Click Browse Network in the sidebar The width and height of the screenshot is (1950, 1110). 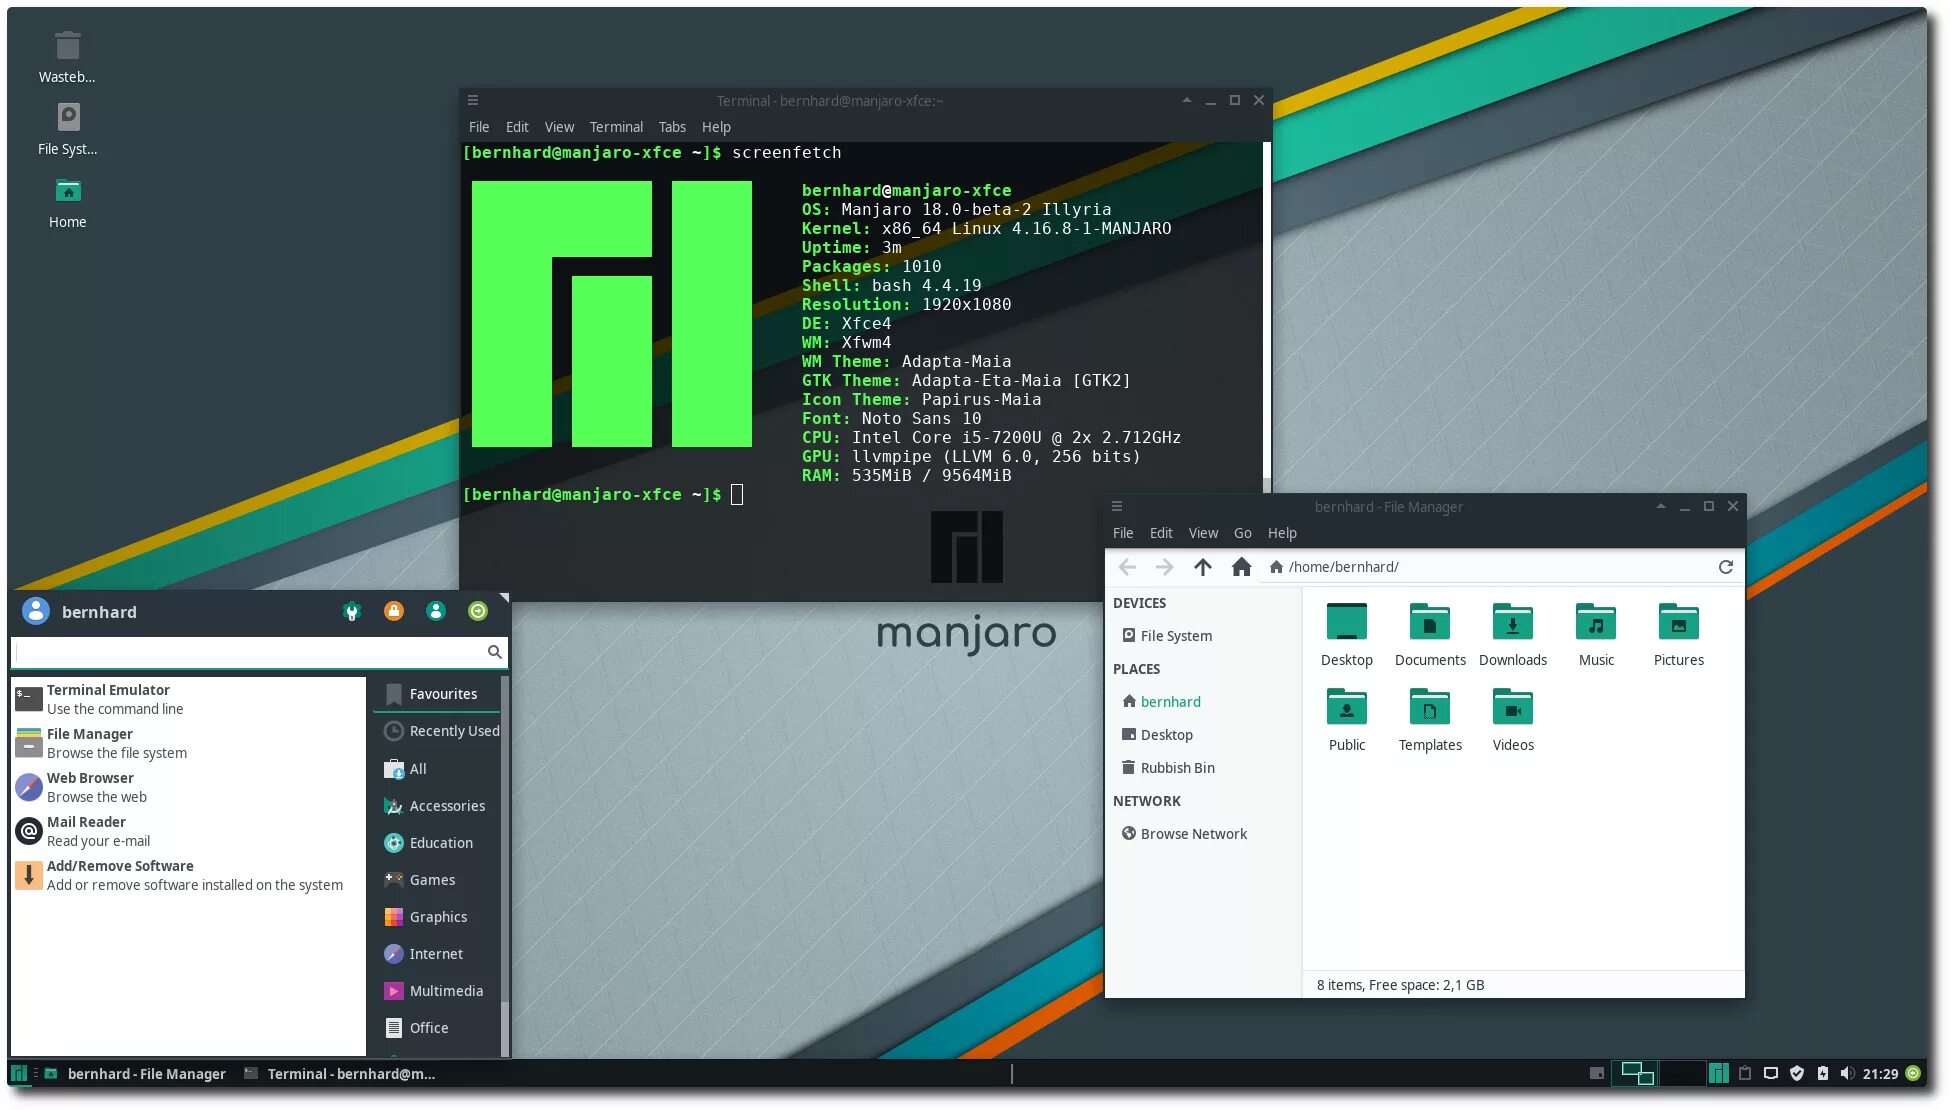point(1193,833)
